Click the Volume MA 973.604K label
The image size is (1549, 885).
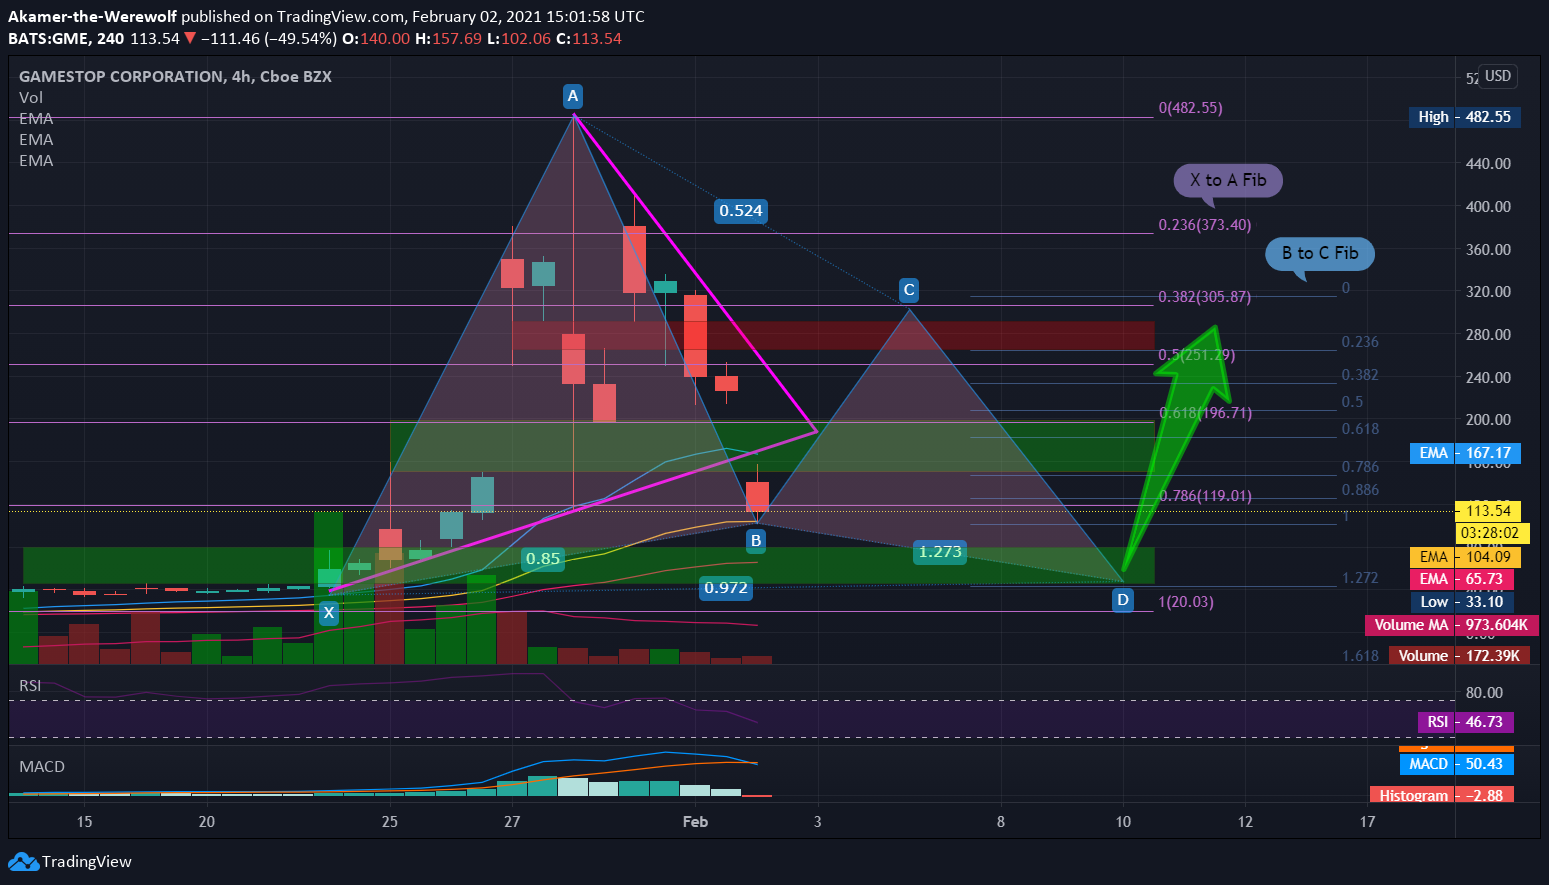click(1451, 625)
